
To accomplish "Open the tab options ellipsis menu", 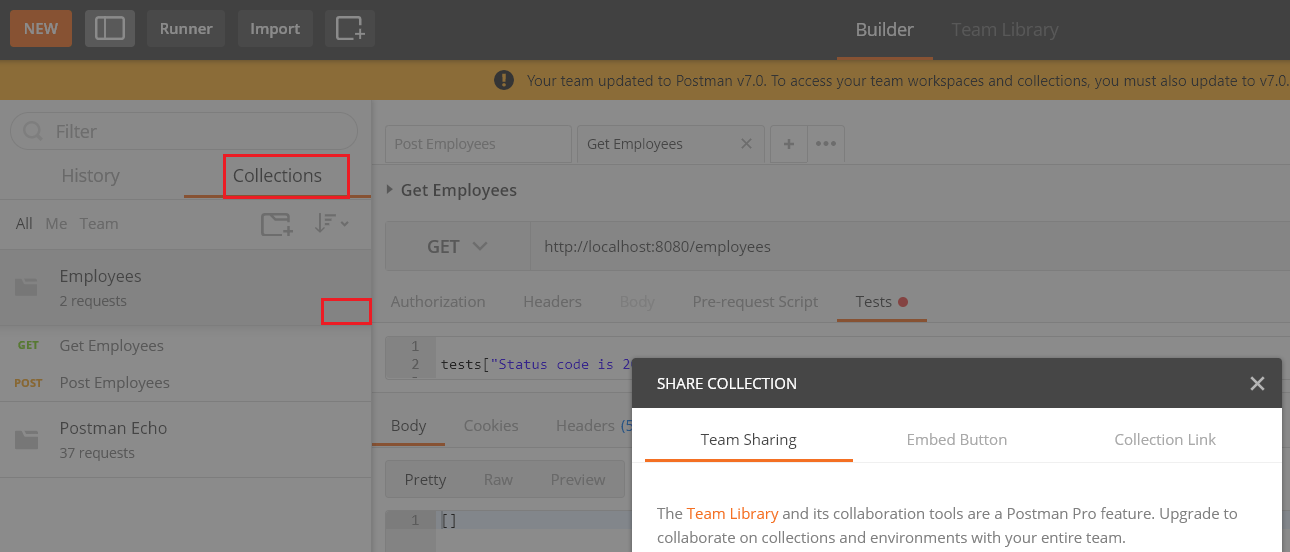I will (x=826, y=144).
